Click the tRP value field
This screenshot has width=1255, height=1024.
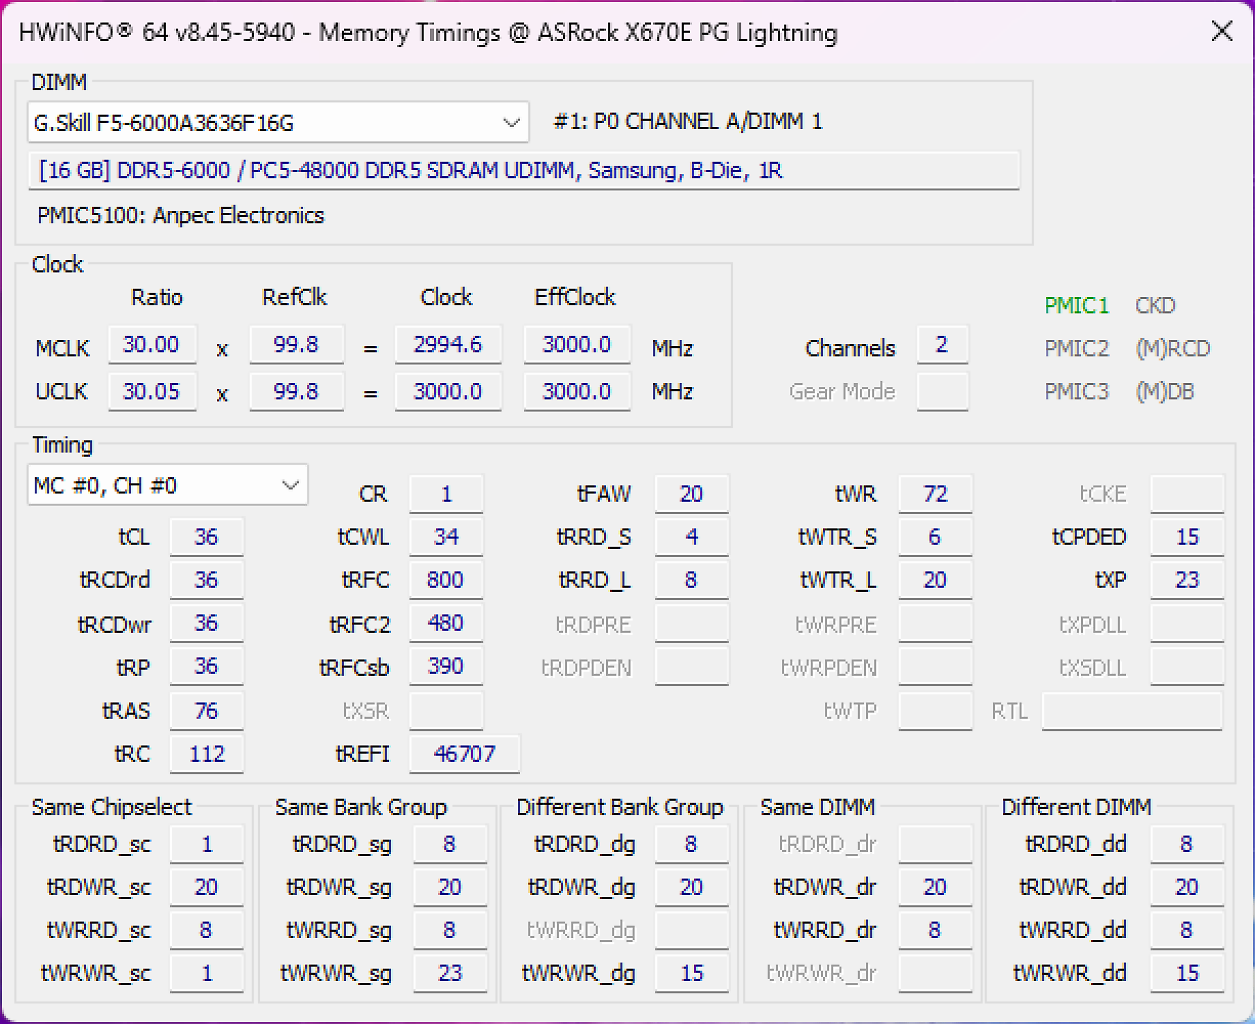[x=206, y=666]
